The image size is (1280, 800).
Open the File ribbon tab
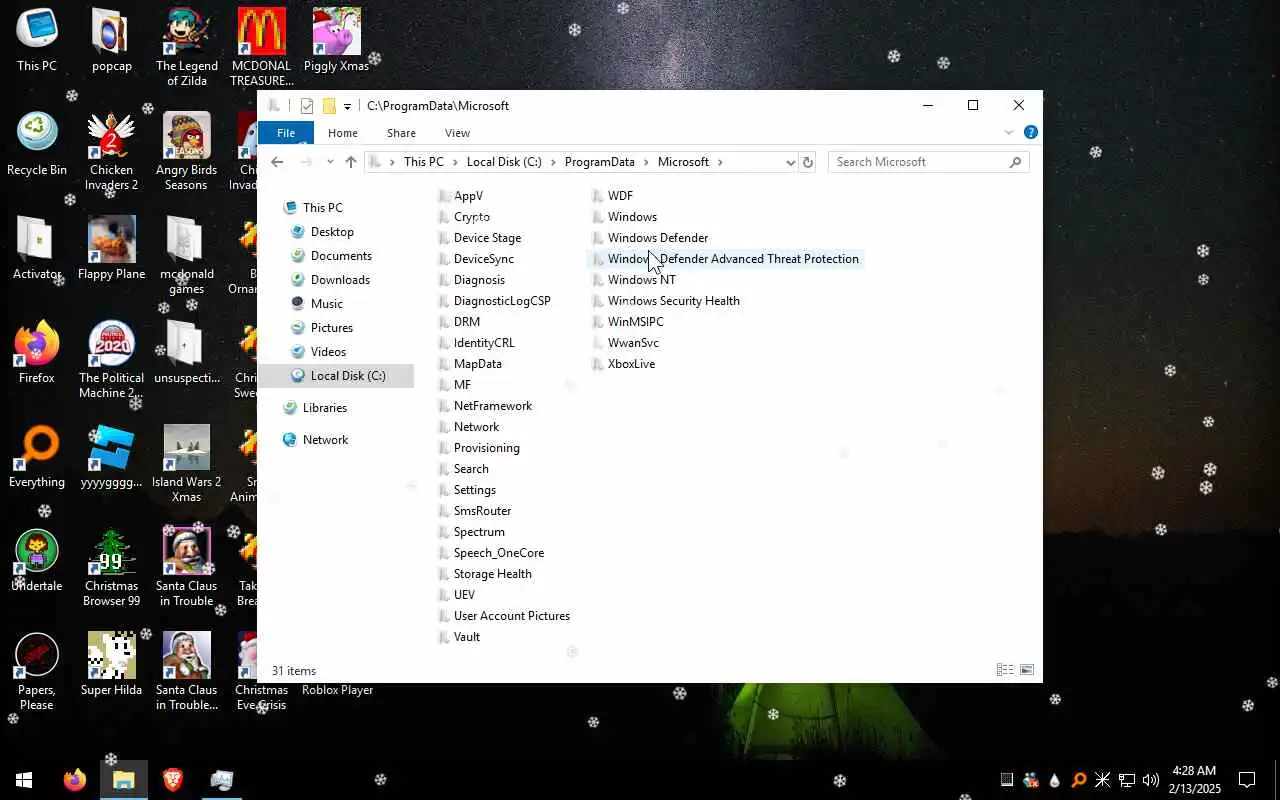pyautogui.click(x=286, y=133)
